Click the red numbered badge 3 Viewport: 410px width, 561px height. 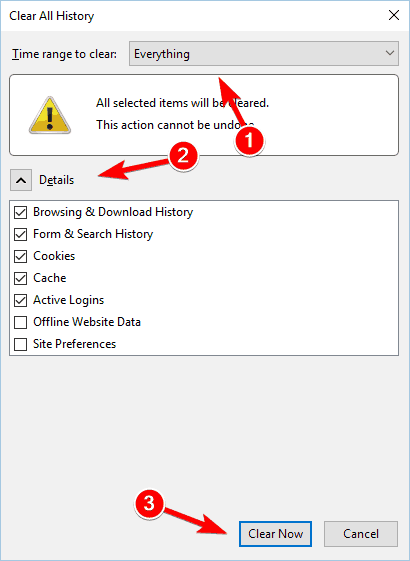149,504
